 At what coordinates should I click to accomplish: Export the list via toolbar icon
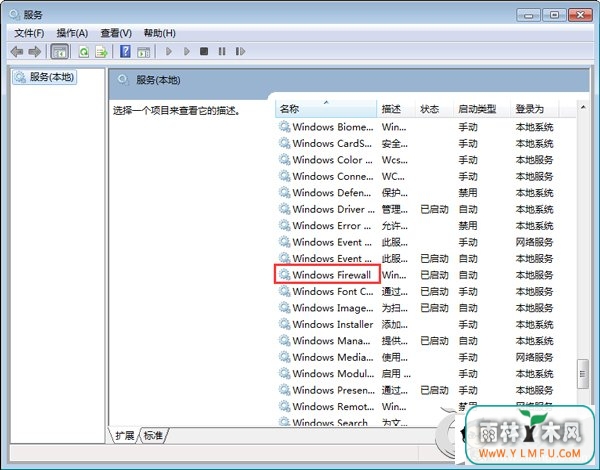coord(101,51)
